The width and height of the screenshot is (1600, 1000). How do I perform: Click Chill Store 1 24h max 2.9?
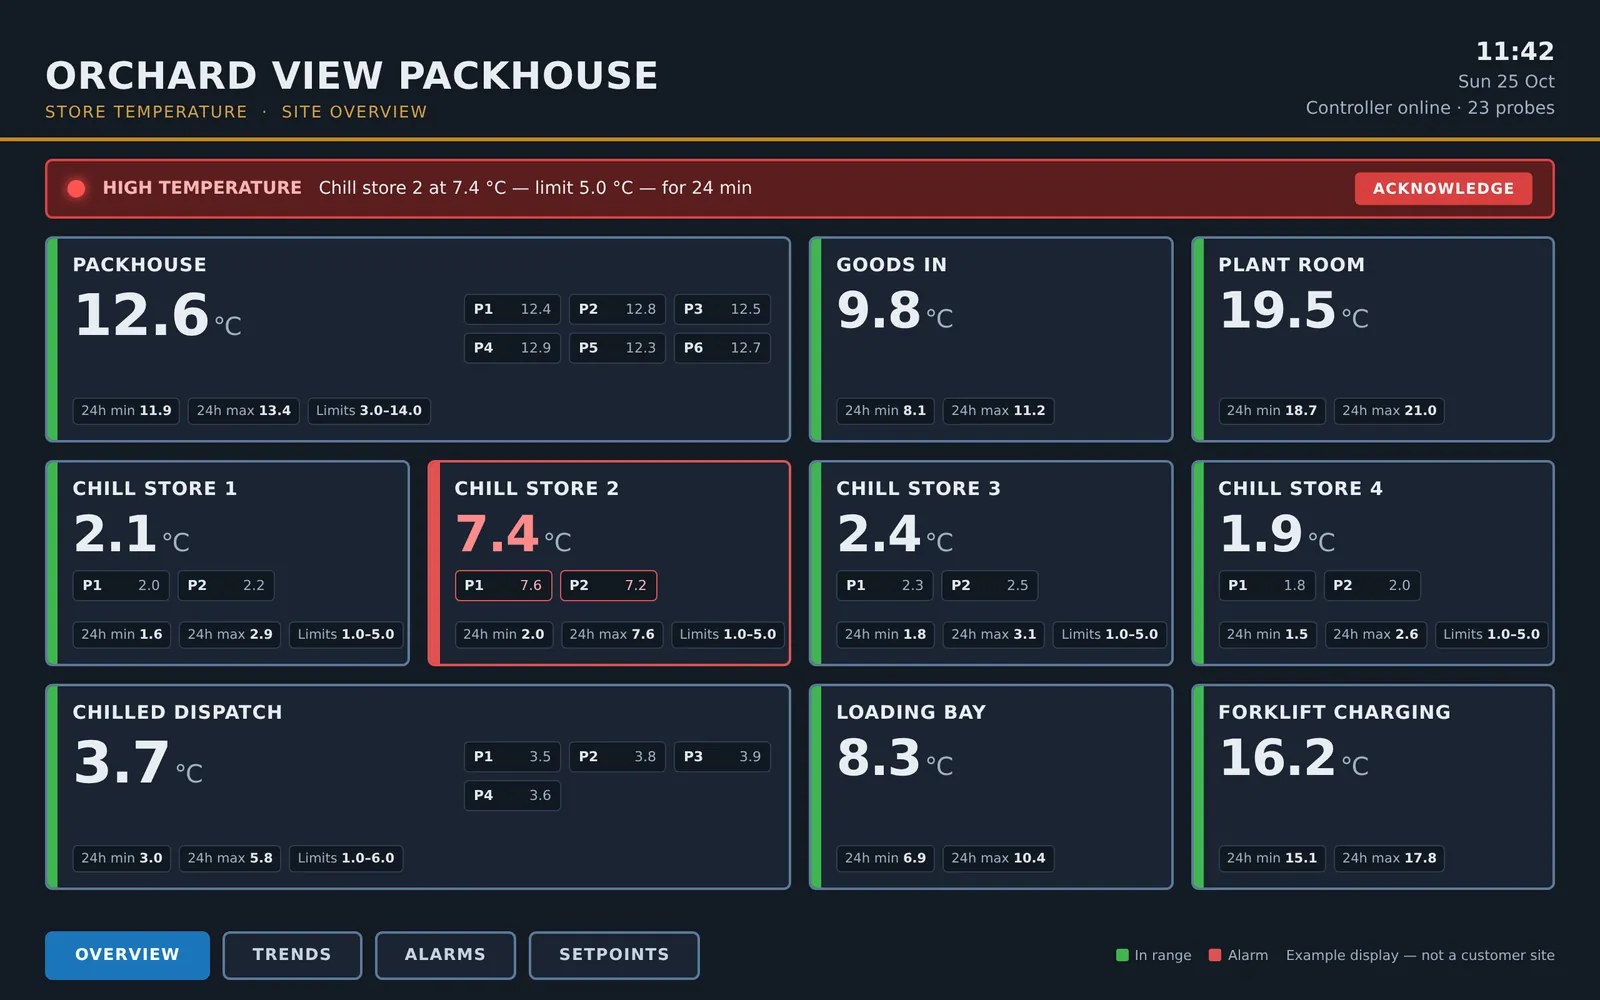pyautogui.click(x=230, y=635)
